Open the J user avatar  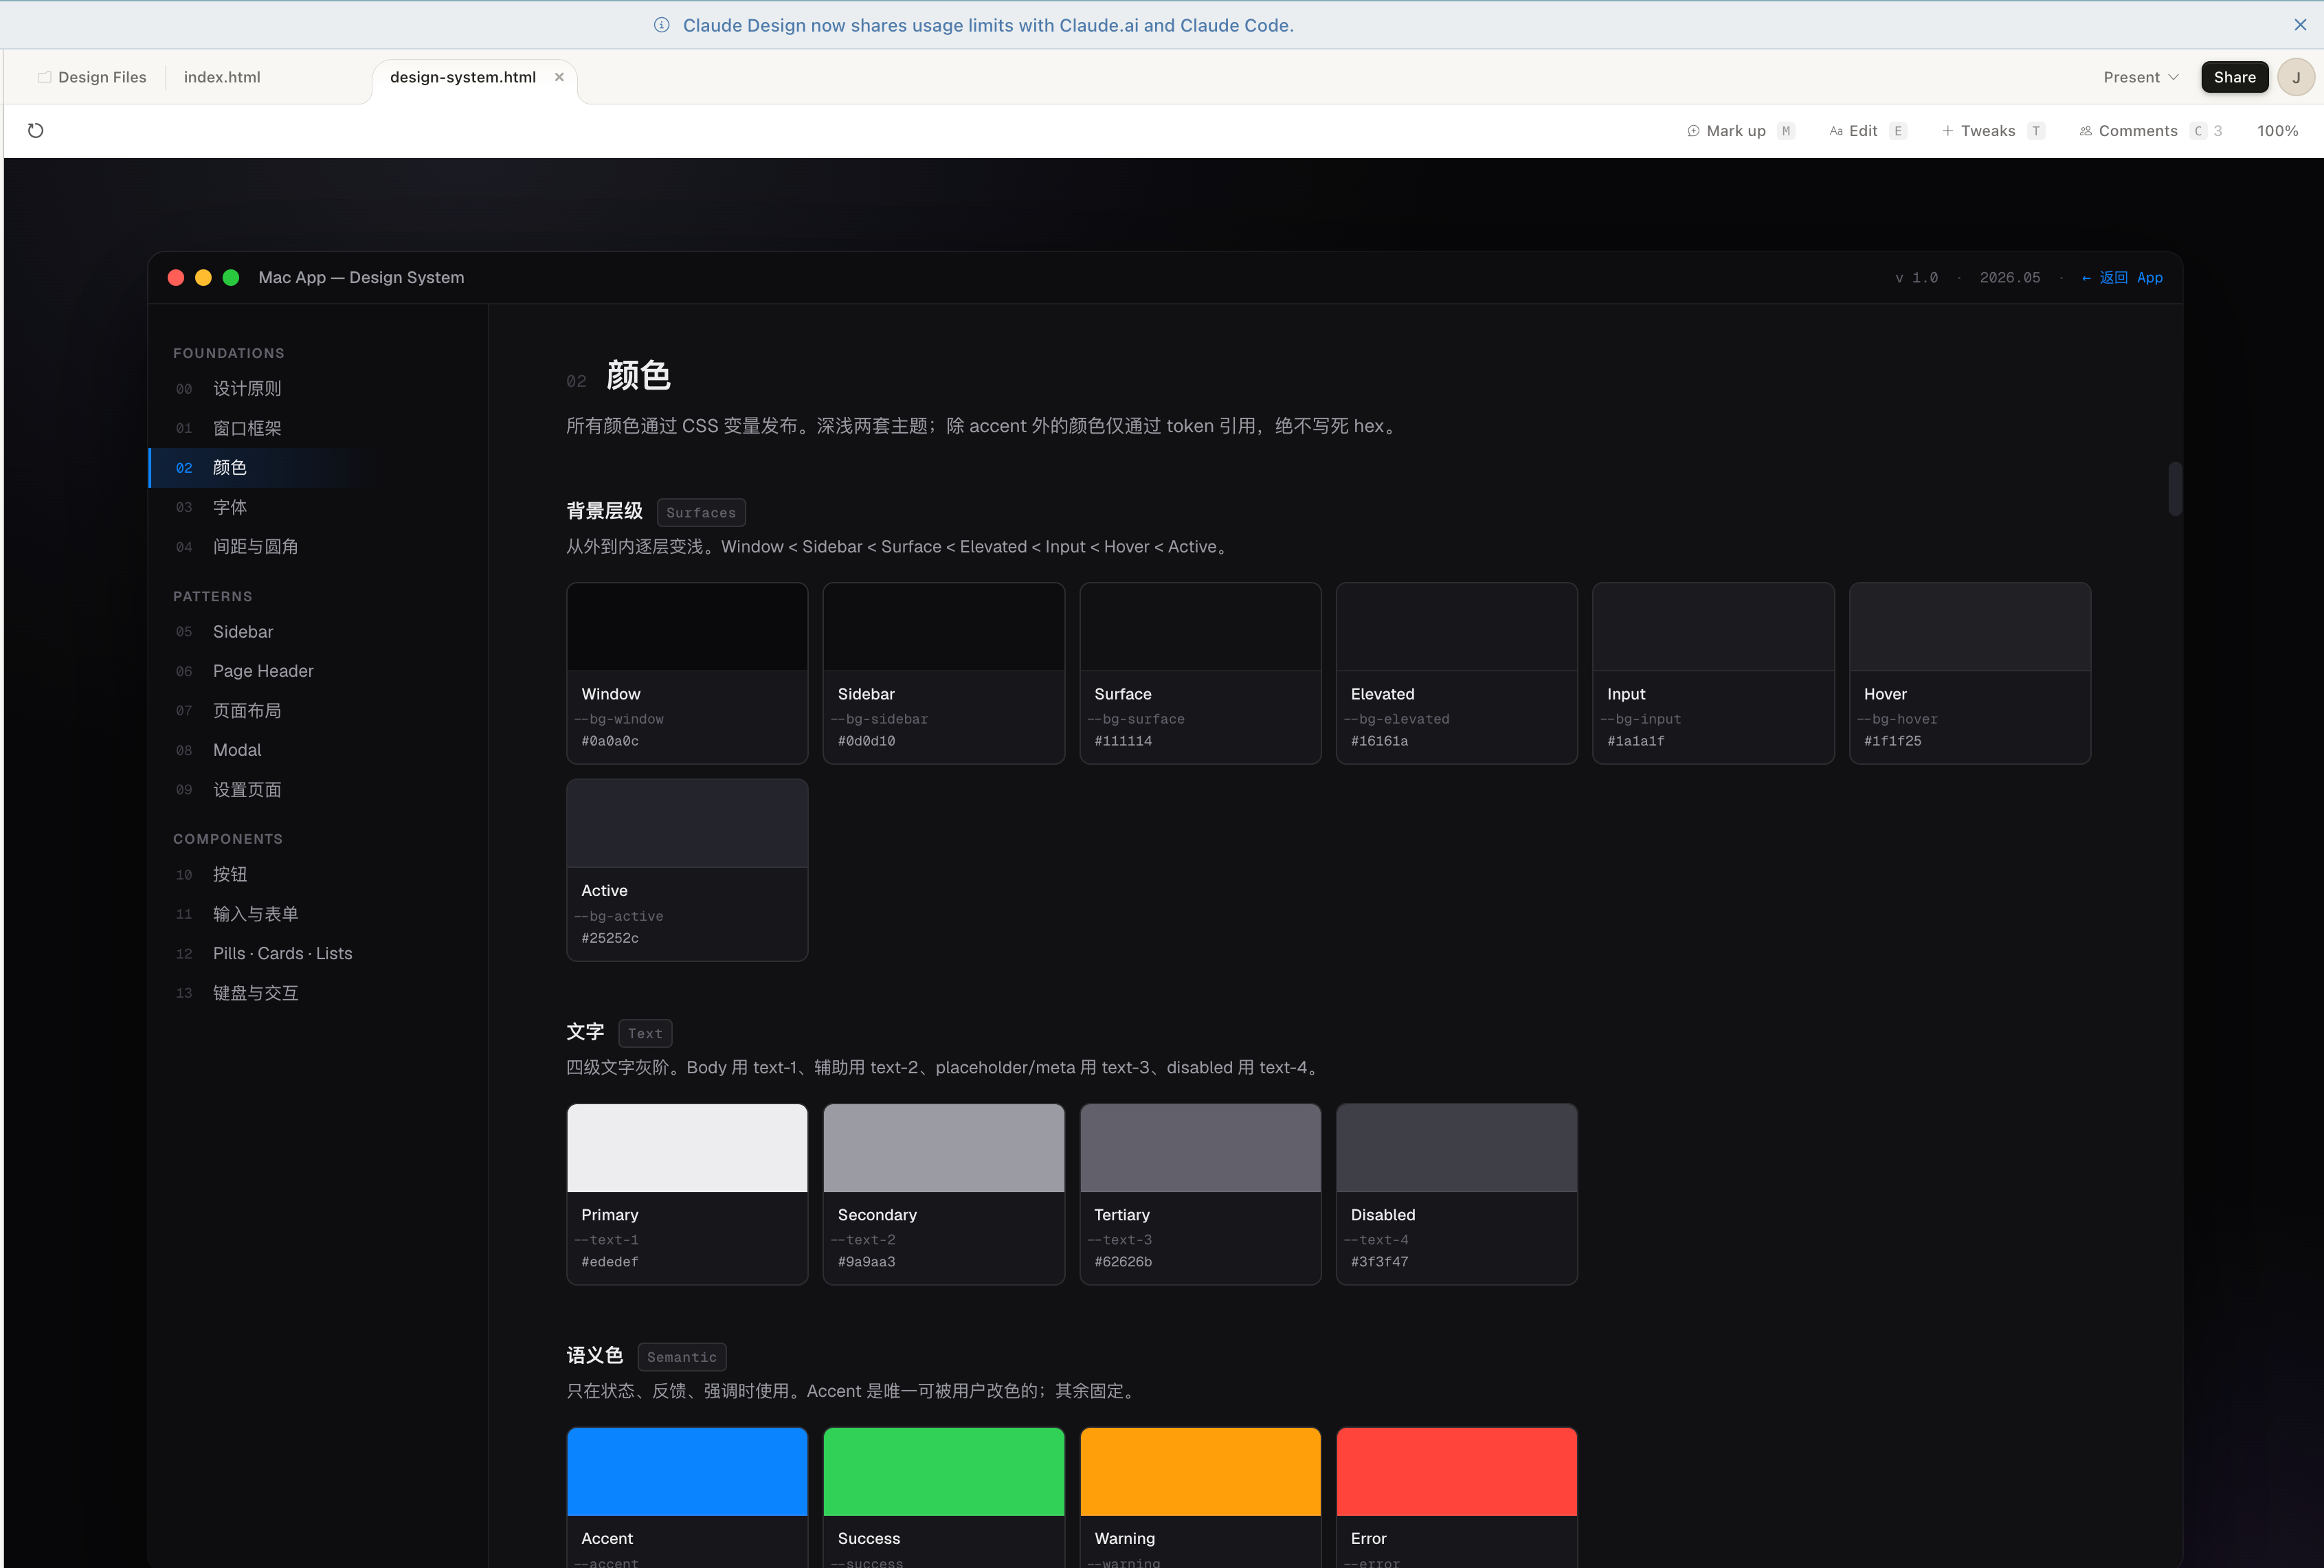coord(2296,77)
